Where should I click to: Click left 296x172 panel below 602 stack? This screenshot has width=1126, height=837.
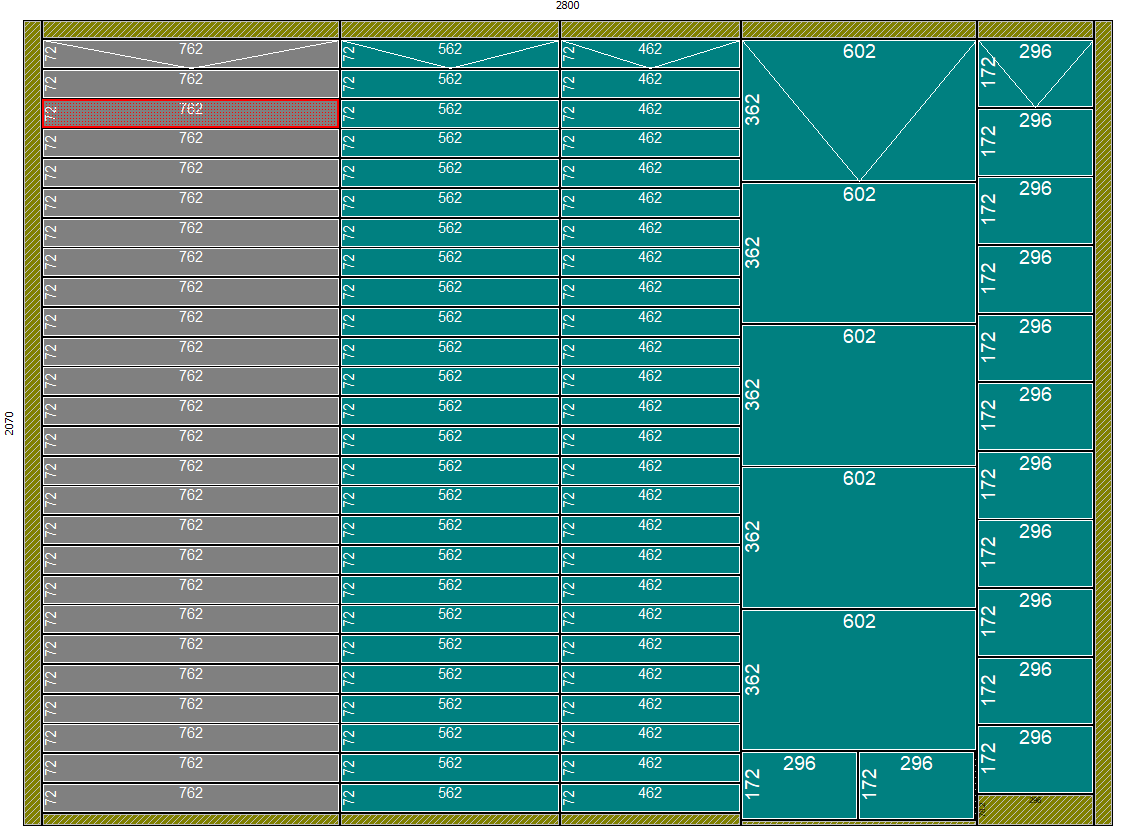pos(799,785)
